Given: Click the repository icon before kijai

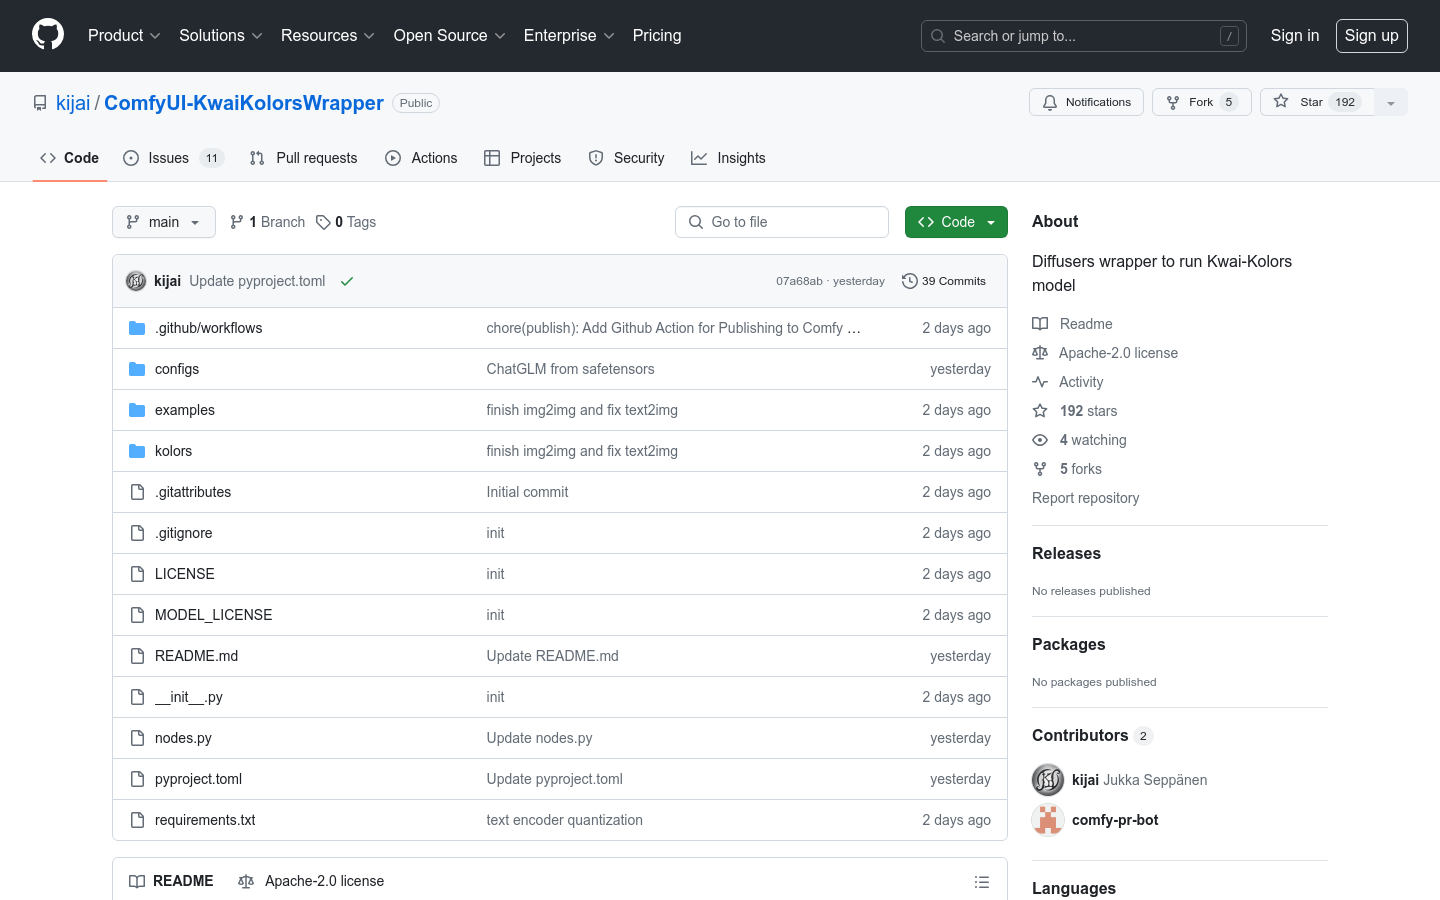Looking at the screenshot, I should tap(40, 103).
